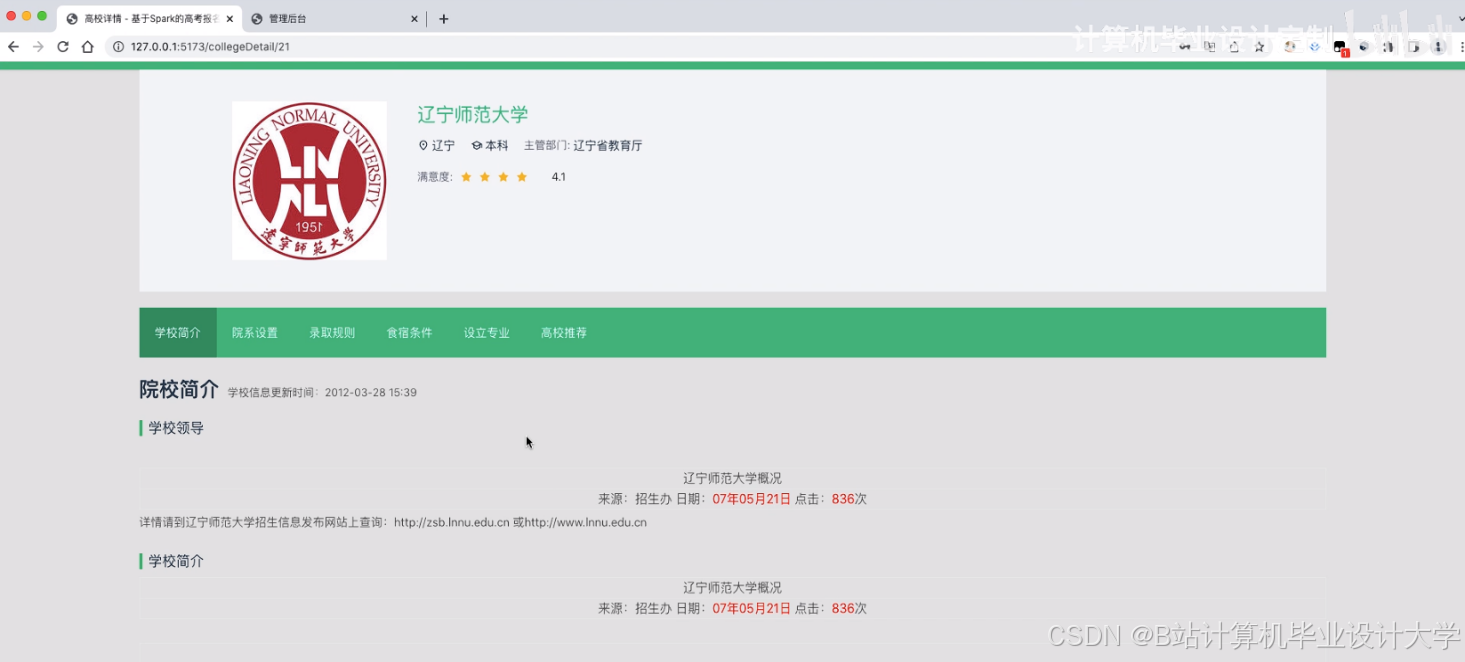Click the share icon in the toolbar
The width and height of the screenshot is (1465, 662).
click(1234, 46)
